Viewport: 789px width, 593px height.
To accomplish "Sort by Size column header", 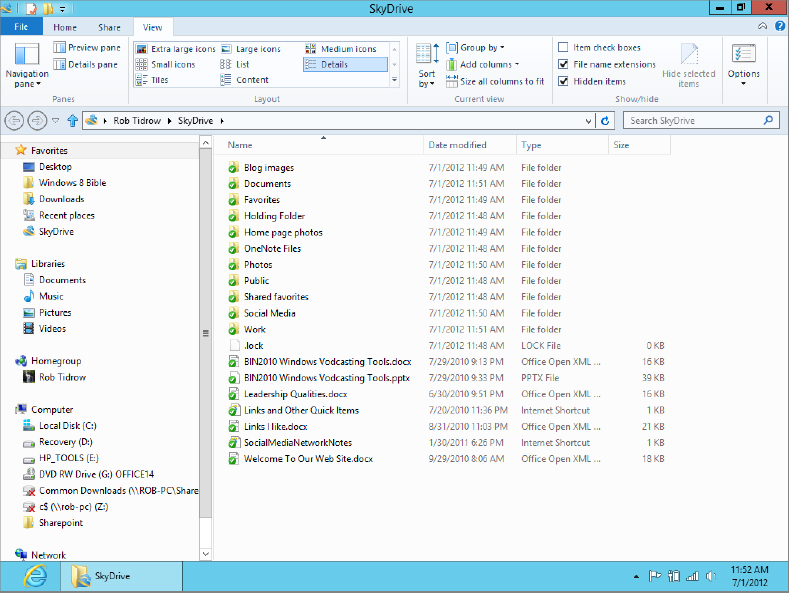I will click(640, 145).
